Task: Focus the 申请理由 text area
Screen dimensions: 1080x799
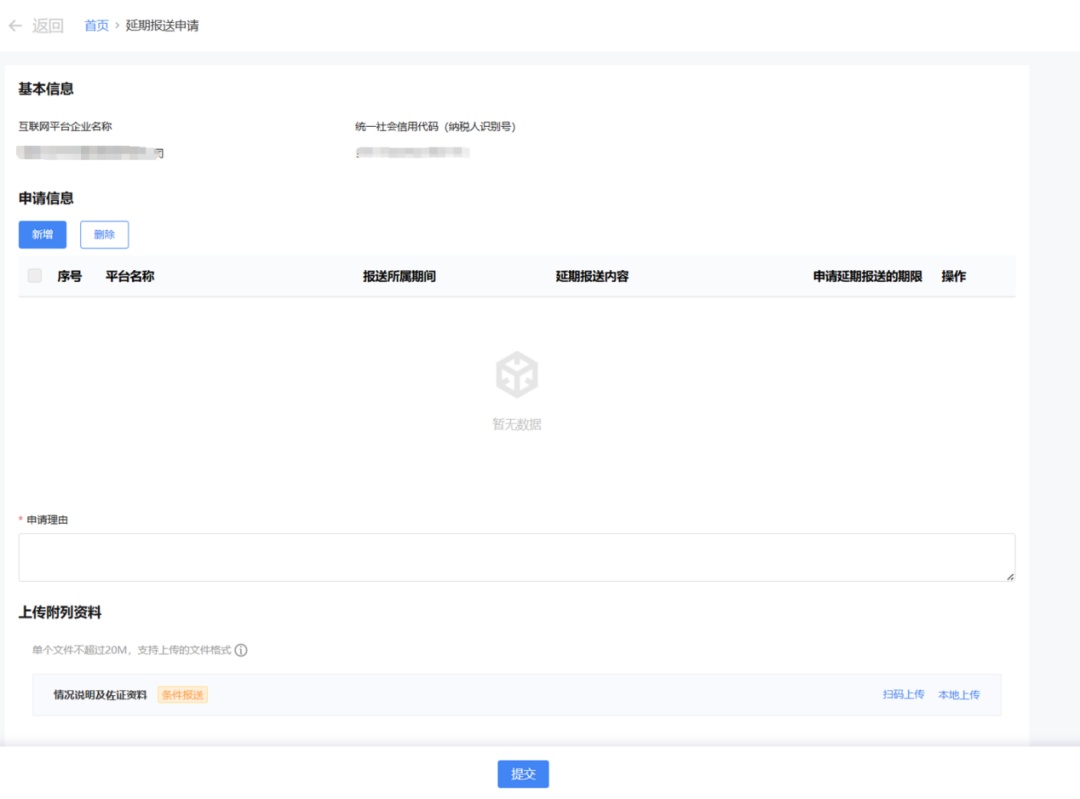Action: coord(516,557)
